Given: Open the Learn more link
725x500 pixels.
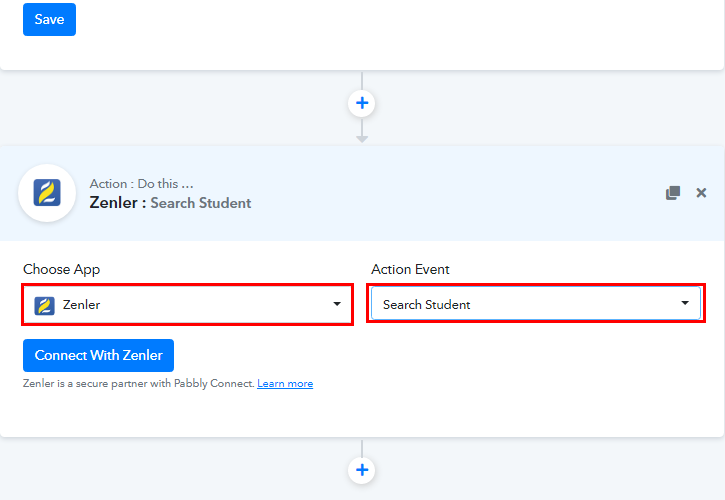Looking at the screenshot, I should (x=285, y=384).
